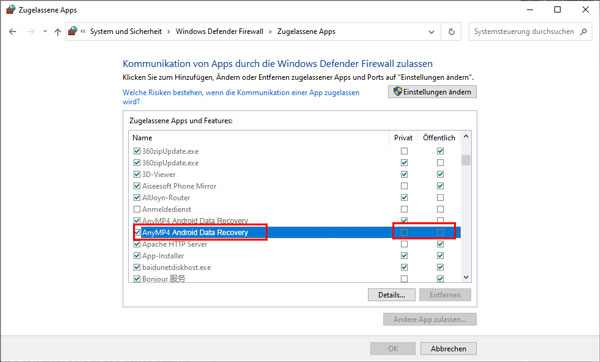This screenshot has width=600, height=362.
Task: Toggle Apache HTTP Server Privat checkbox
Action: [x=404, y=244]
